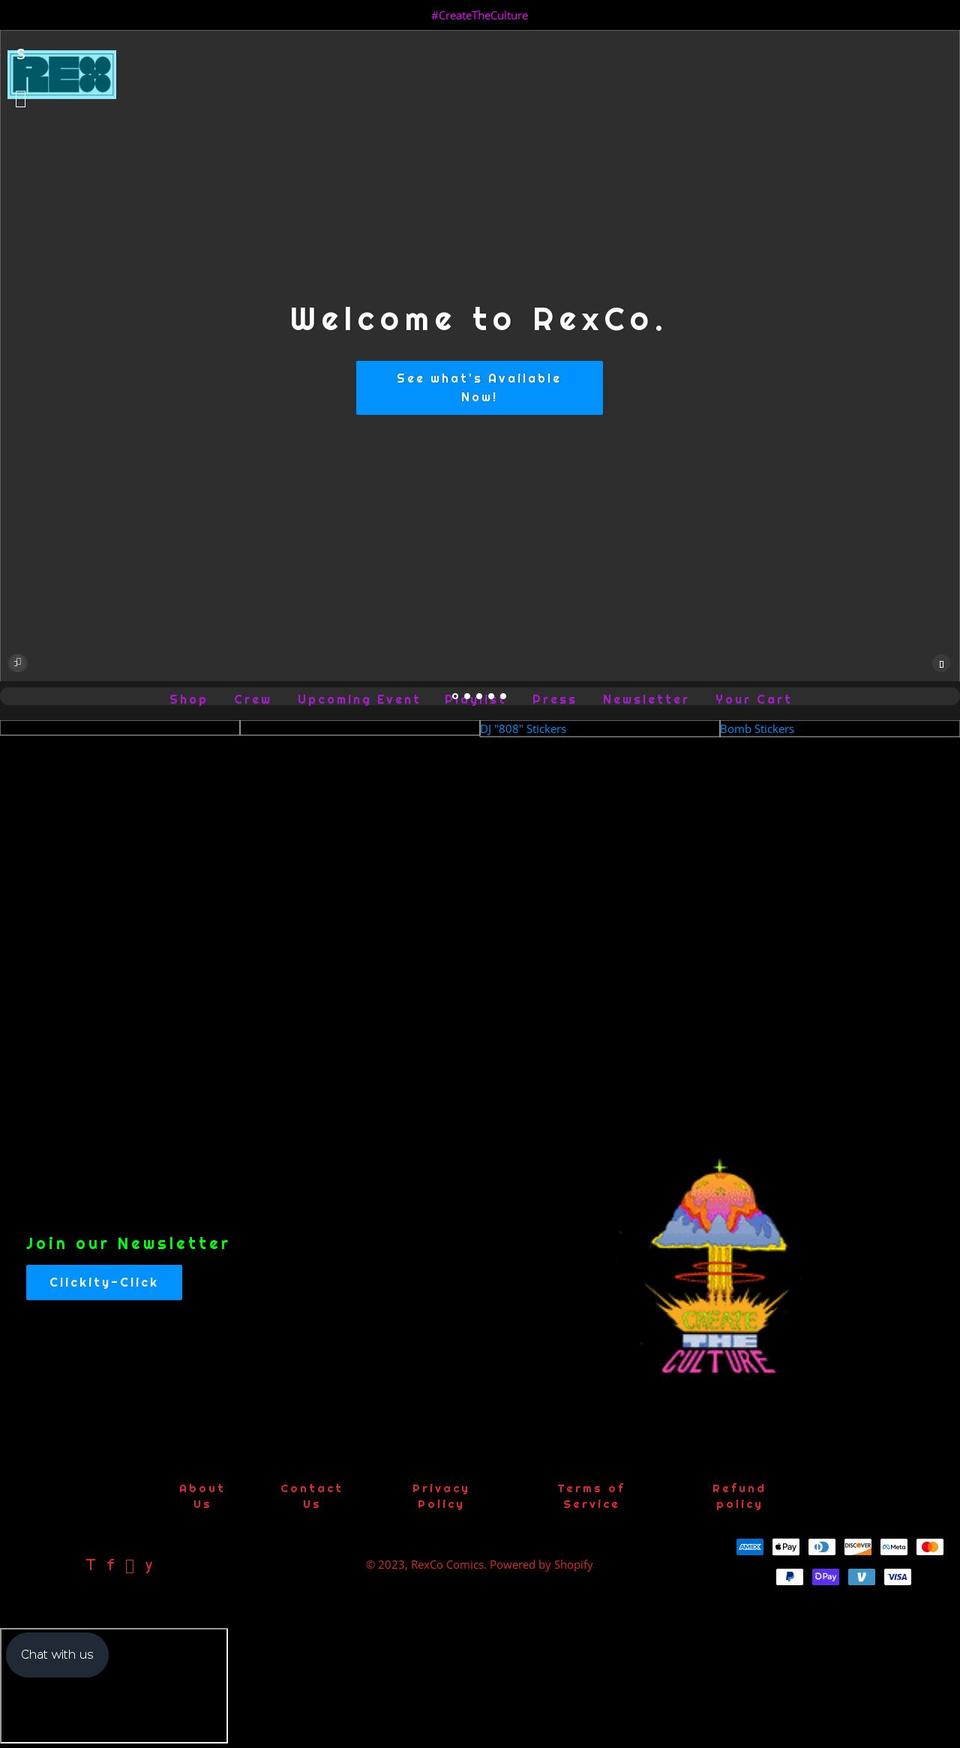Click the Join our Newsletter heading
960x1748 pixels.
click(128, 1243)
